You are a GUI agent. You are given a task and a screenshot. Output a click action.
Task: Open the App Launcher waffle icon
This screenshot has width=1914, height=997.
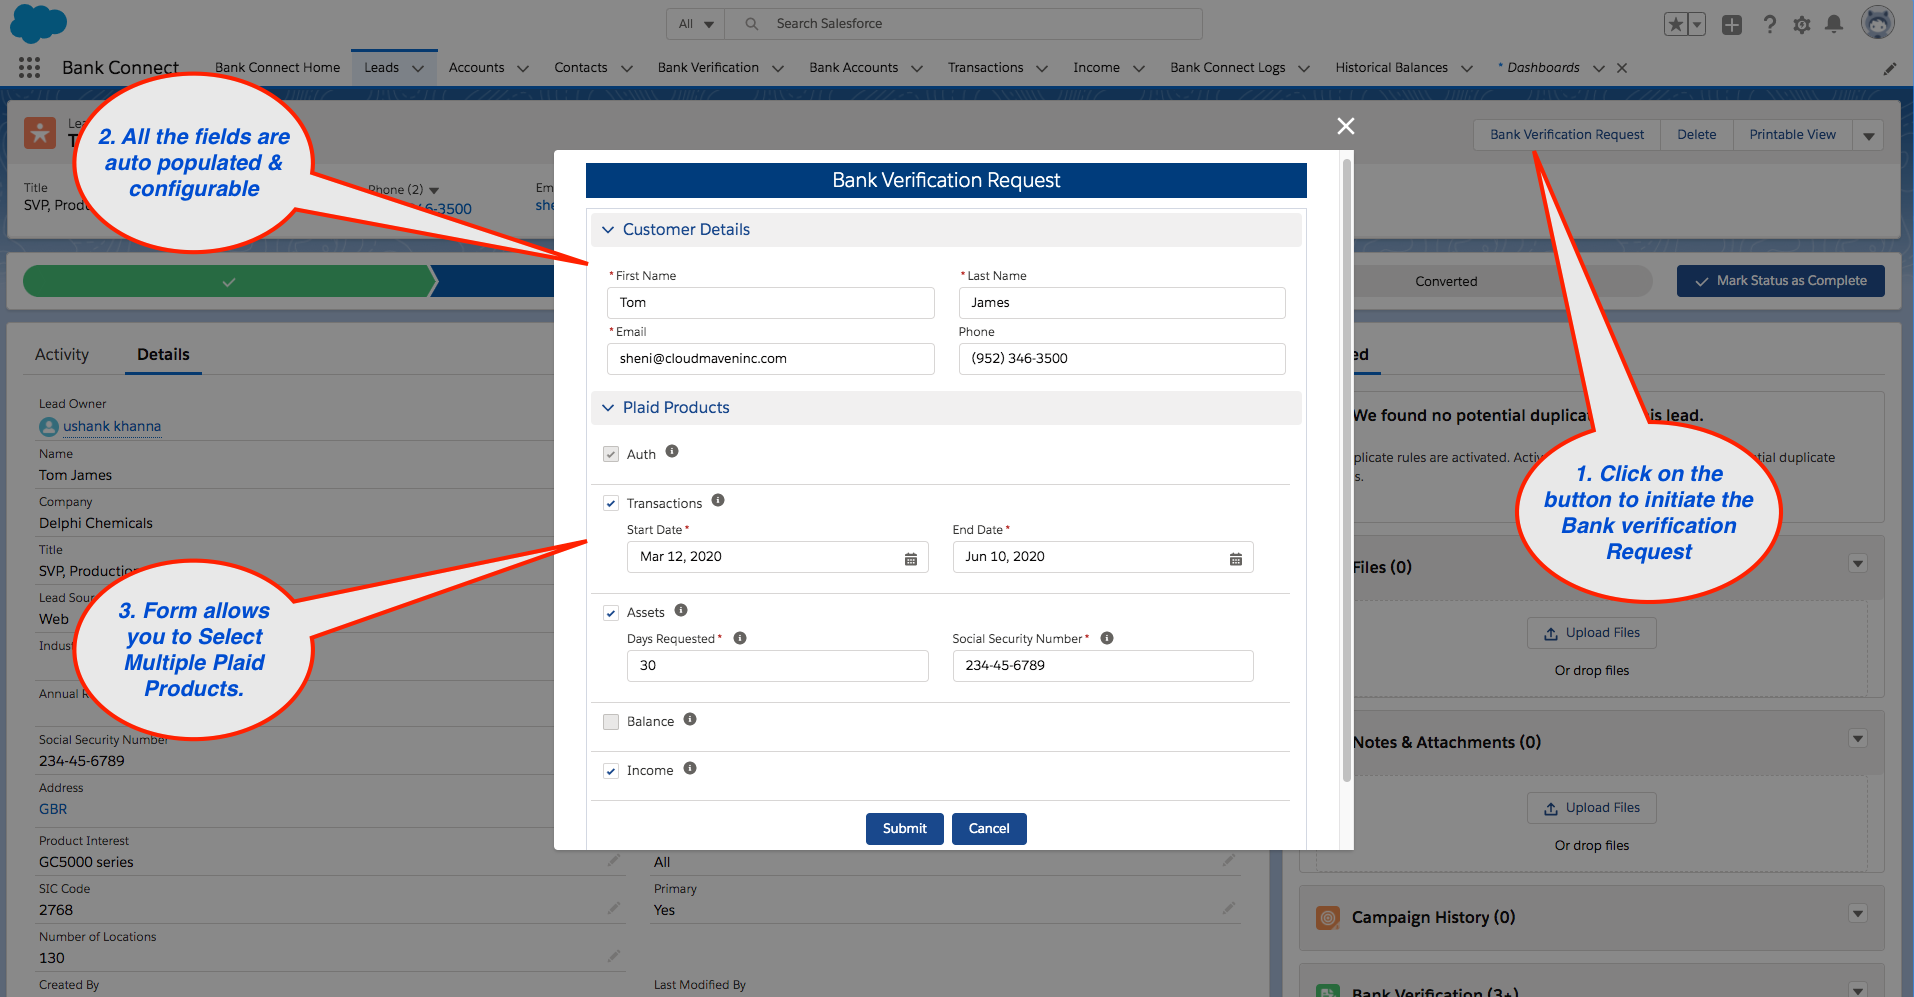tap(29, 67)
